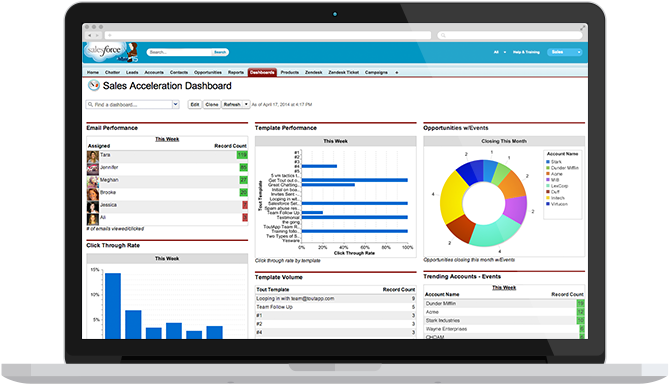Click Brooke's profile photo
Image resolution: width=669 pixels, height=384 pixels.
tap(93, 194)
